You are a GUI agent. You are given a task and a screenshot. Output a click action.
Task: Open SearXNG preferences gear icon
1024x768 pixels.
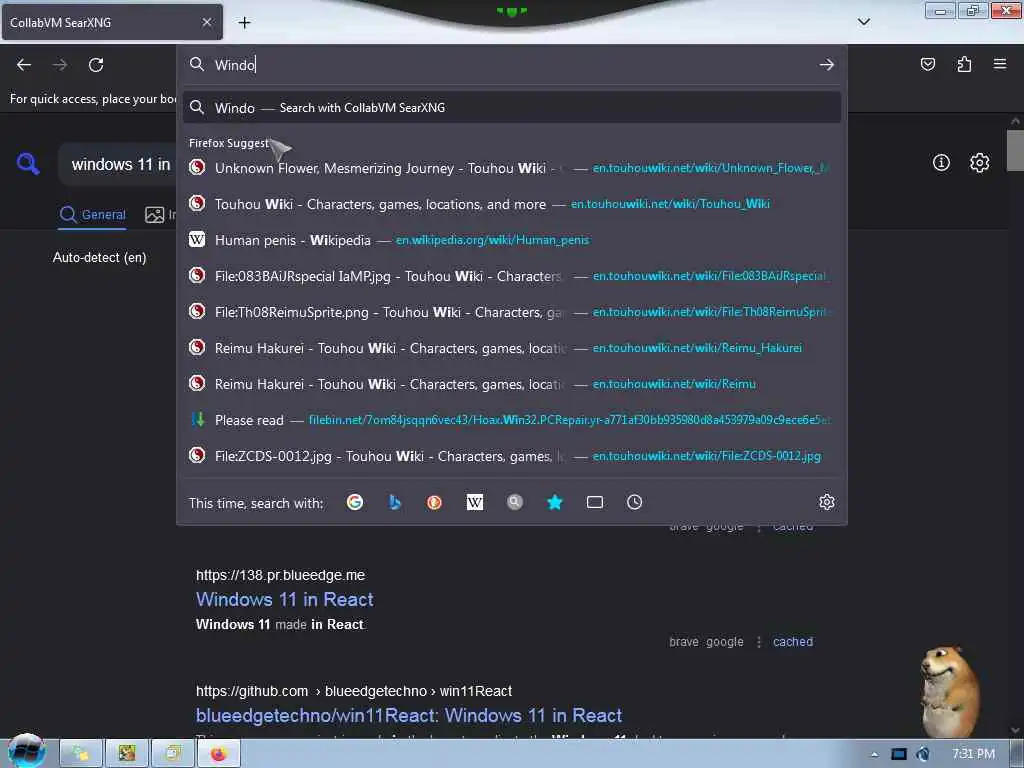[x=979, y=163]
